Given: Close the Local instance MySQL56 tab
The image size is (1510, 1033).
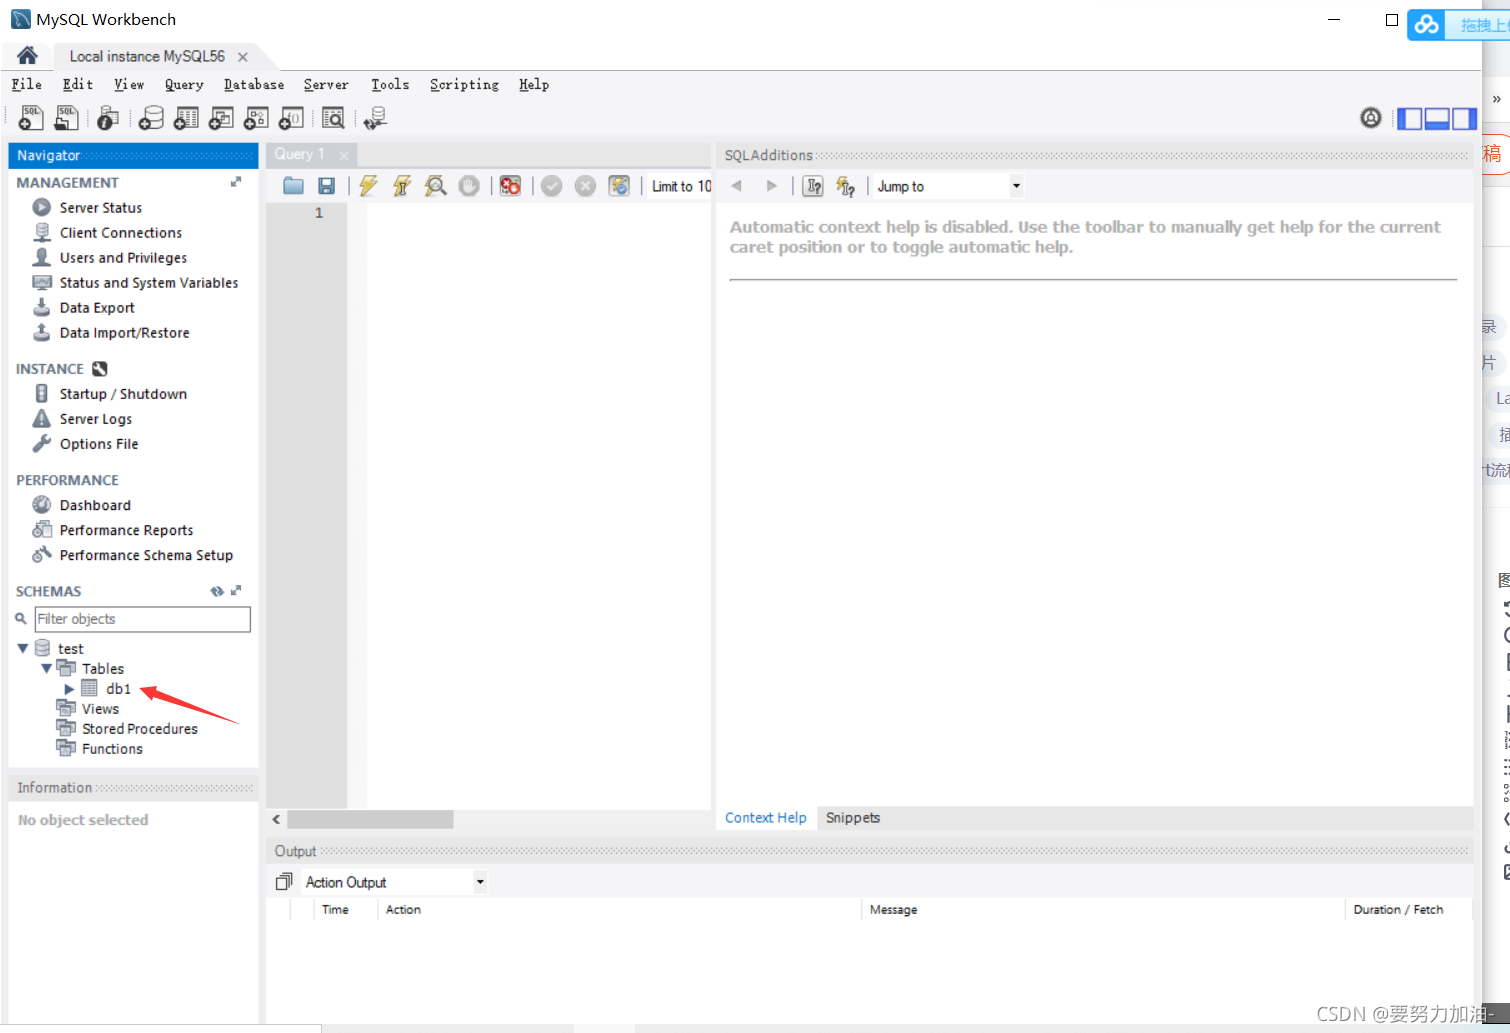Looking at the screenshot, I should coord(243,57).
